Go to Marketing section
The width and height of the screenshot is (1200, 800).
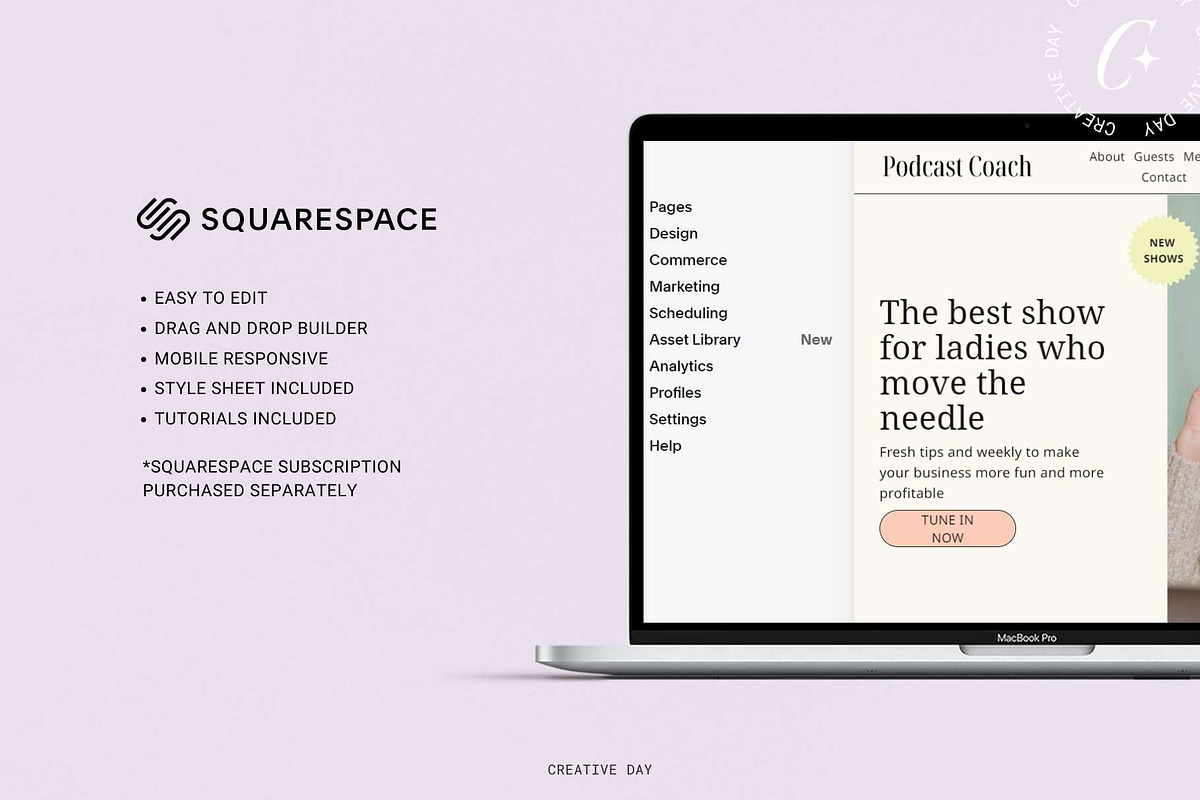pos(684,286)
